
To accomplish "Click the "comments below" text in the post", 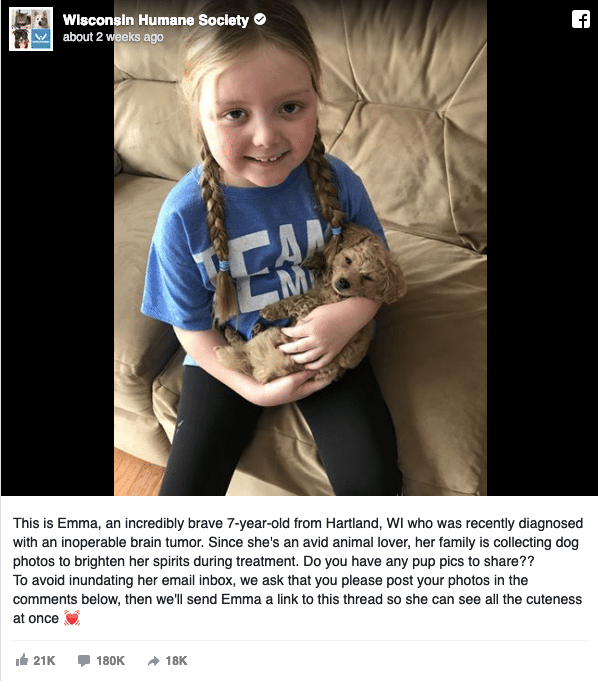I will click(x=66, y=599).
